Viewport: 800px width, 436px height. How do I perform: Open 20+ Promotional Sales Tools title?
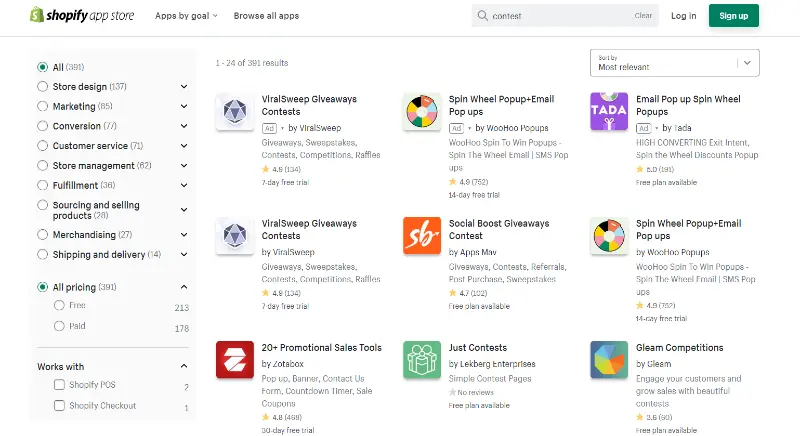pos(321,348)
